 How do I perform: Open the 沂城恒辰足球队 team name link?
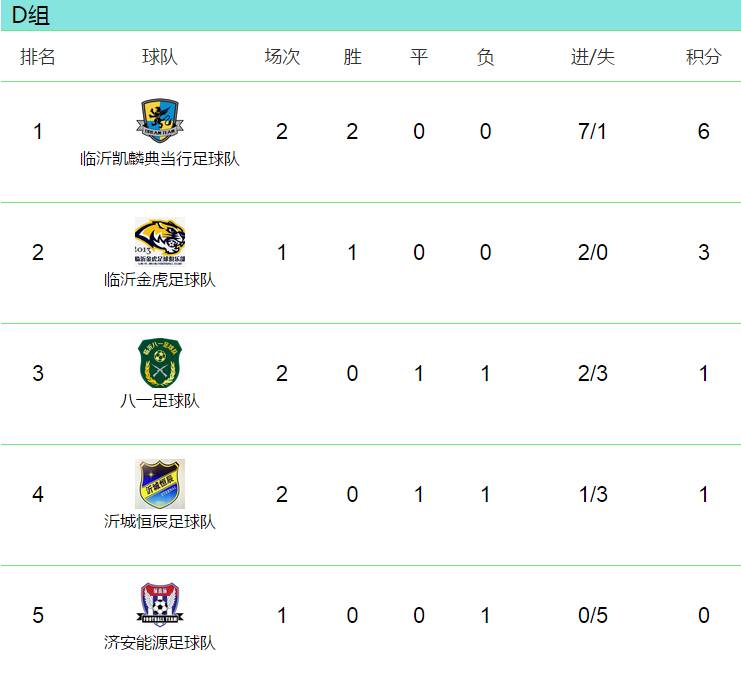pyautogui.click(x=160, y=521)
